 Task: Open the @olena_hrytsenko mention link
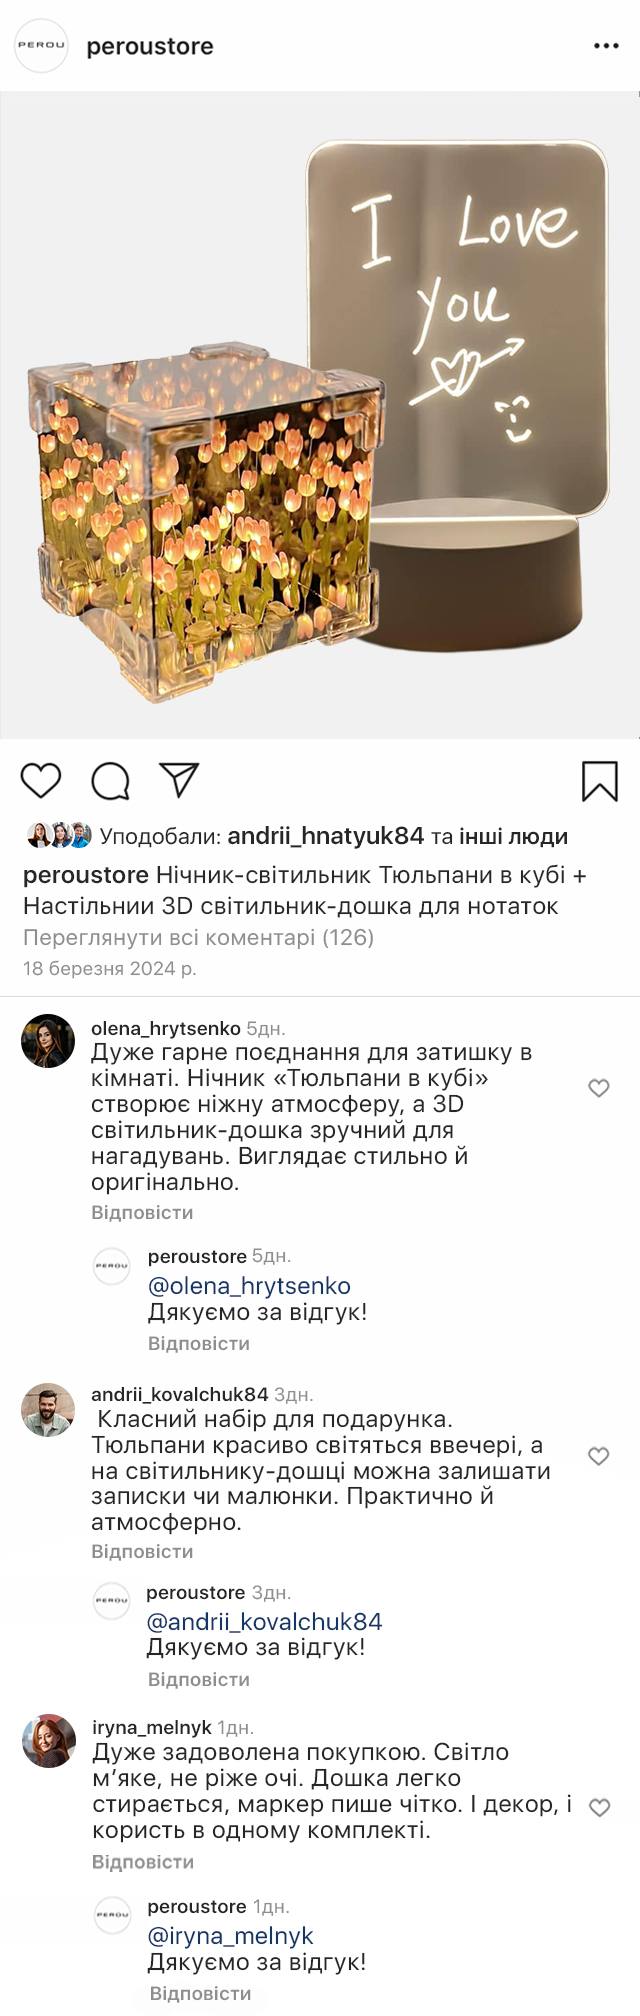[249, 1286]
